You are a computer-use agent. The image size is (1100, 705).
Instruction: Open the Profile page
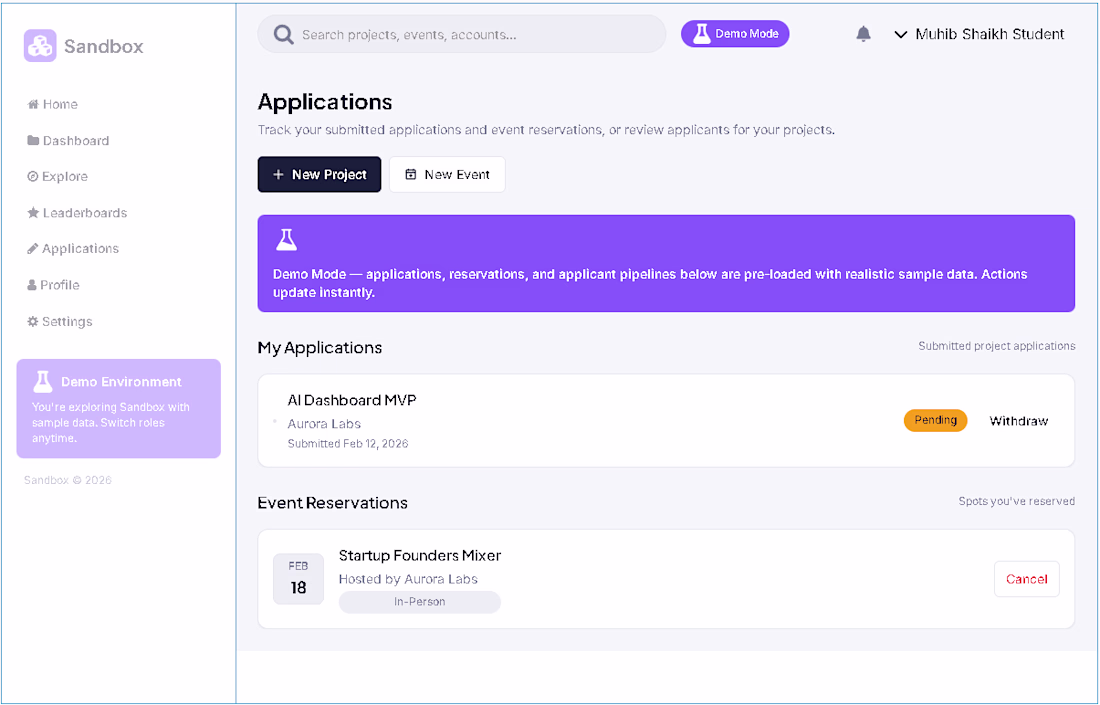tap(53, 285)
